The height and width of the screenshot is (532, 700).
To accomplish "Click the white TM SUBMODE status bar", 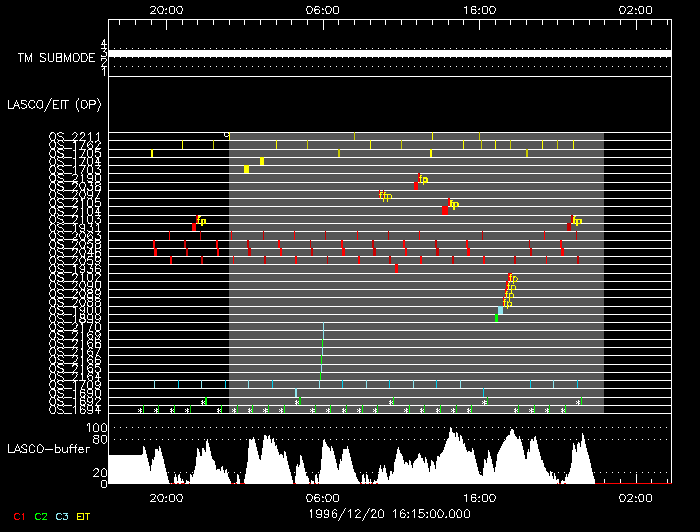I will tap(388, 53).
